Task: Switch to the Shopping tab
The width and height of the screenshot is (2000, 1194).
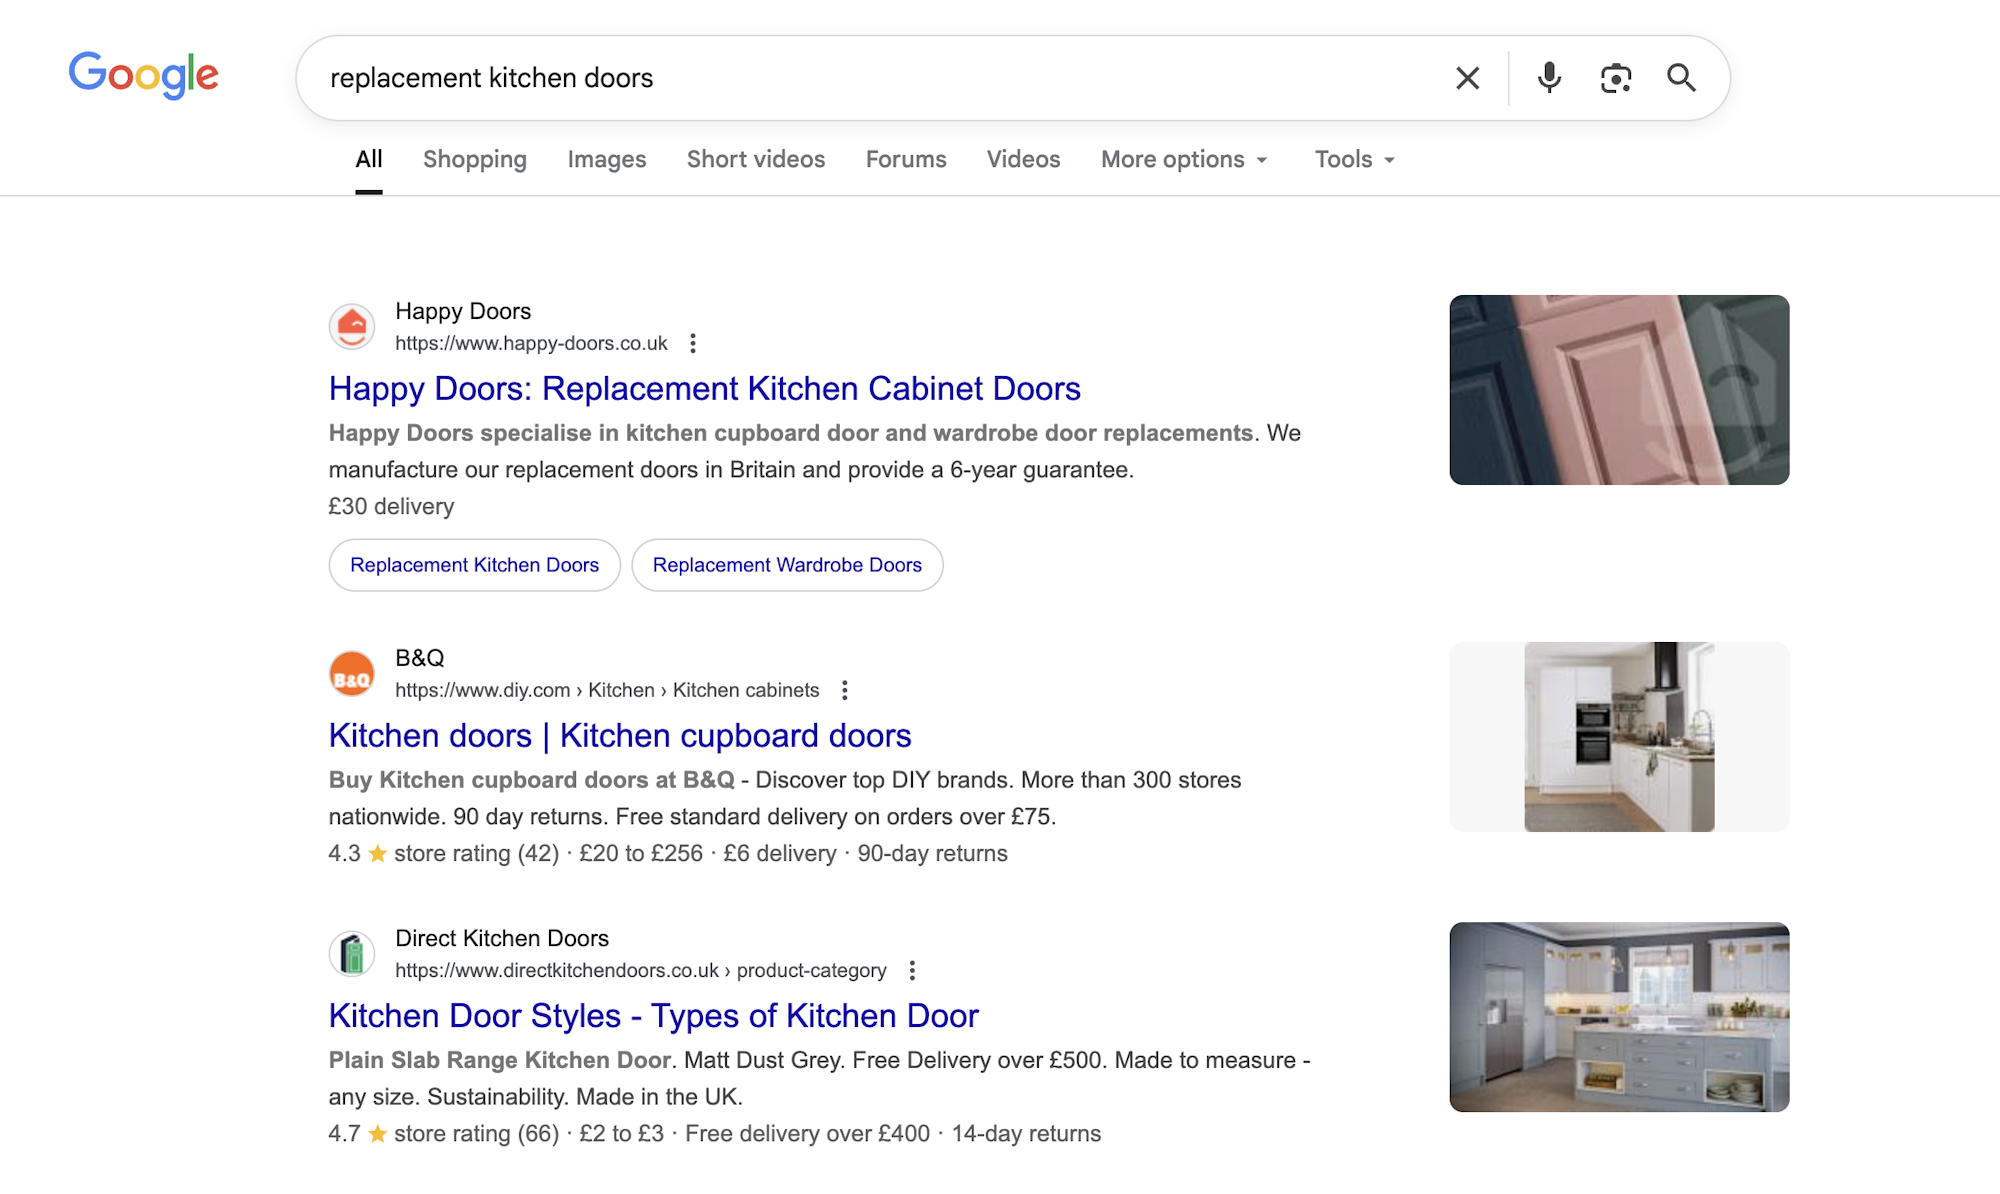Action: pyautogui.click(x=475, y=160)
